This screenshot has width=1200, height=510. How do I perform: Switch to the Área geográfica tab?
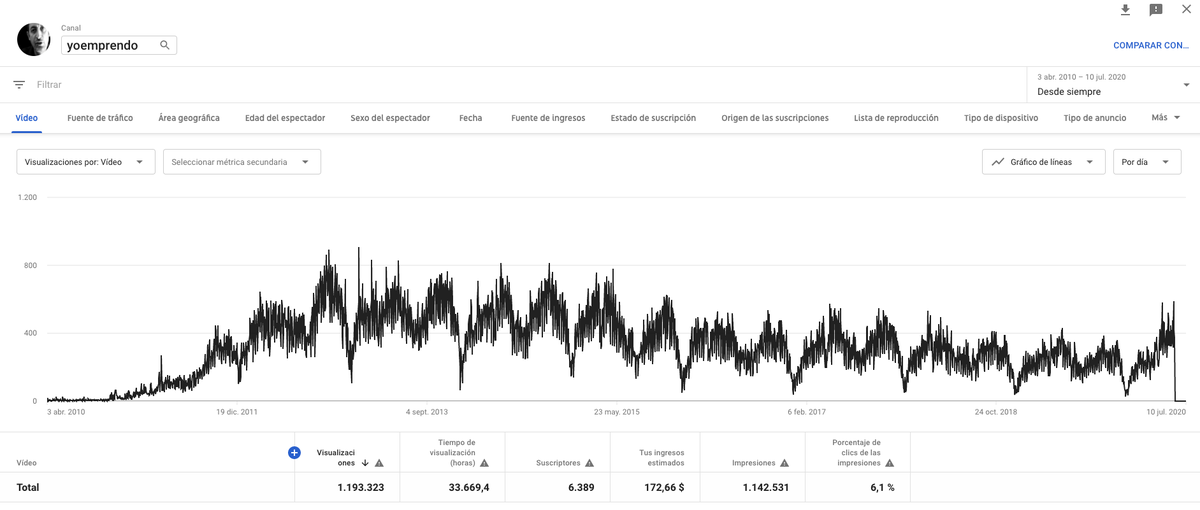click(x=189, y=118)
